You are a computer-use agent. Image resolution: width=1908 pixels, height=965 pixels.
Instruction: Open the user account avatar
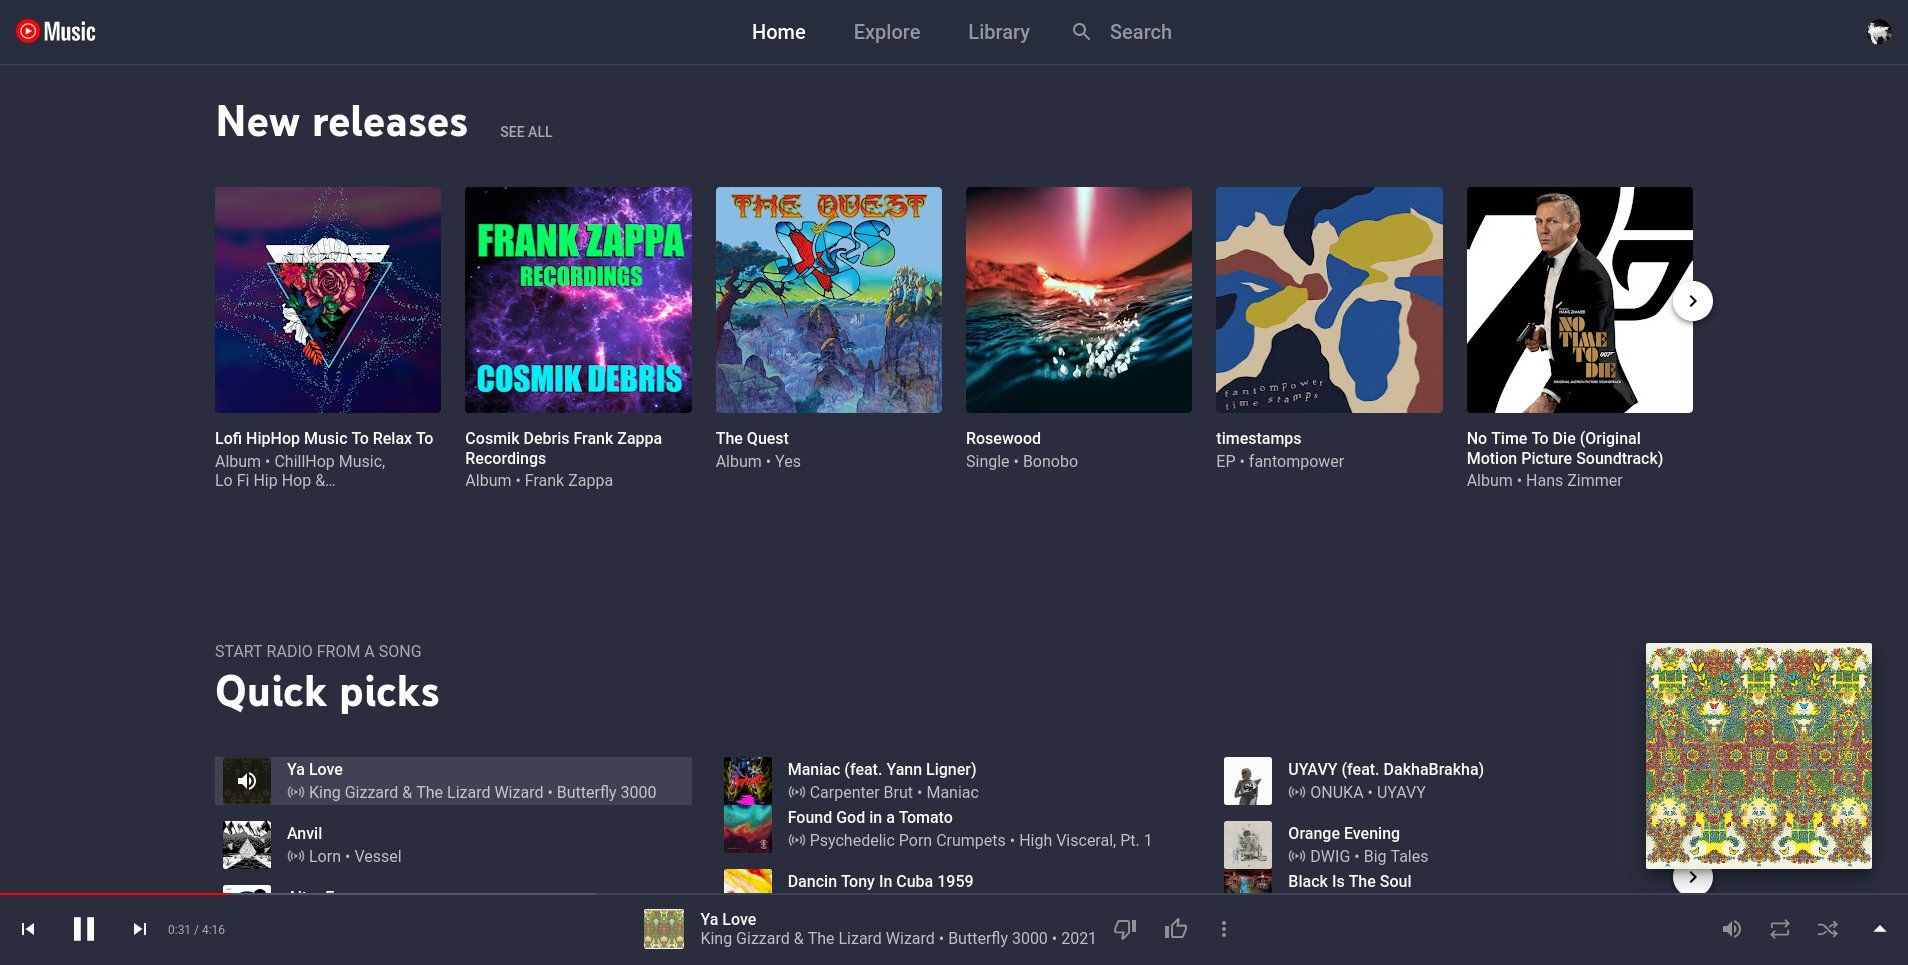[1879, 32]
